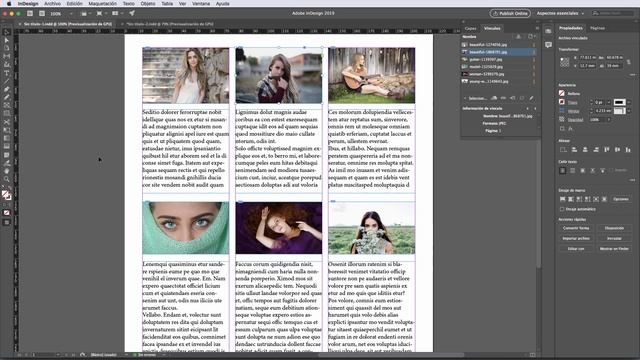Select guitar jpg in links list

(498, 60)
